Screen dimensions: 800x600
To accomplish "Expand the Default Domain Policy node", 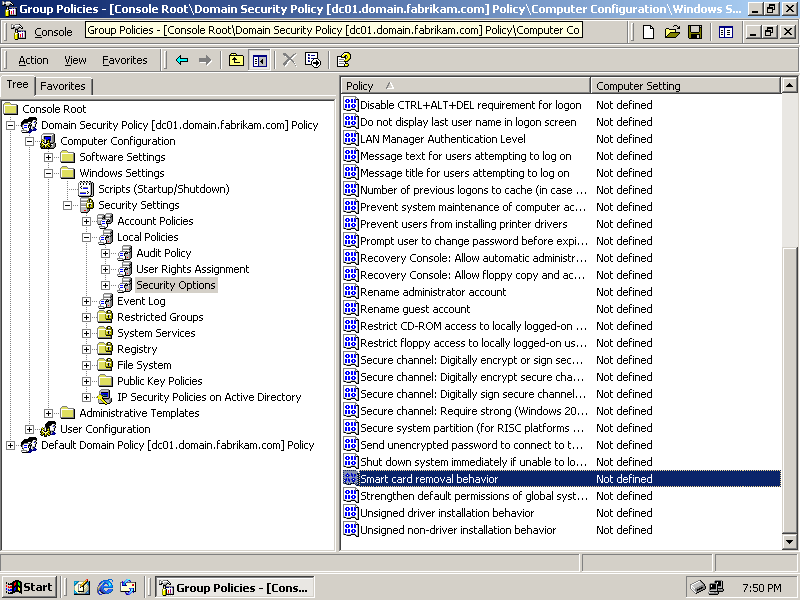I will coord(11,445).
